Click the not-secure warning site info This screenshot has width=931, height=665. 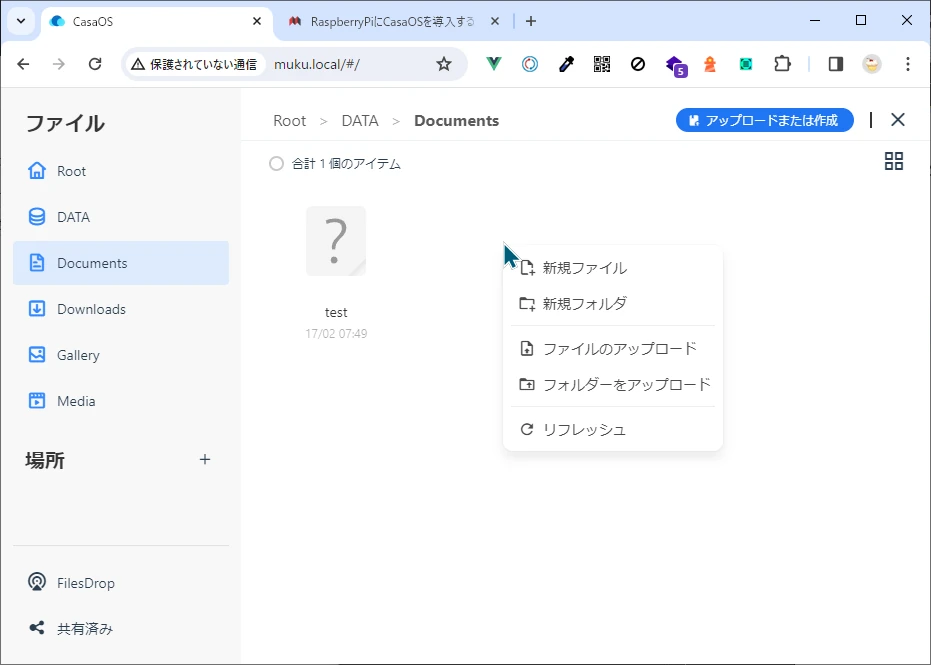pos(194,64)
